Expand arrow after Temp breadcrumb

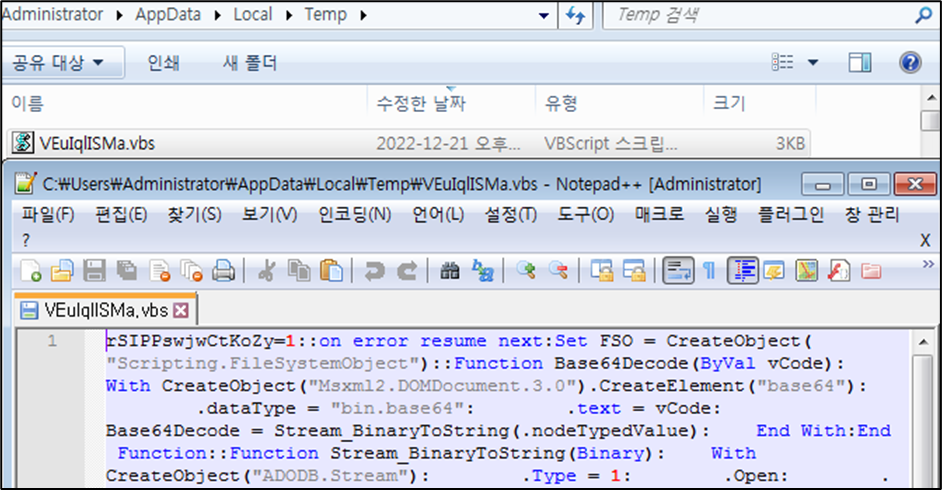[x=363, y=15]
